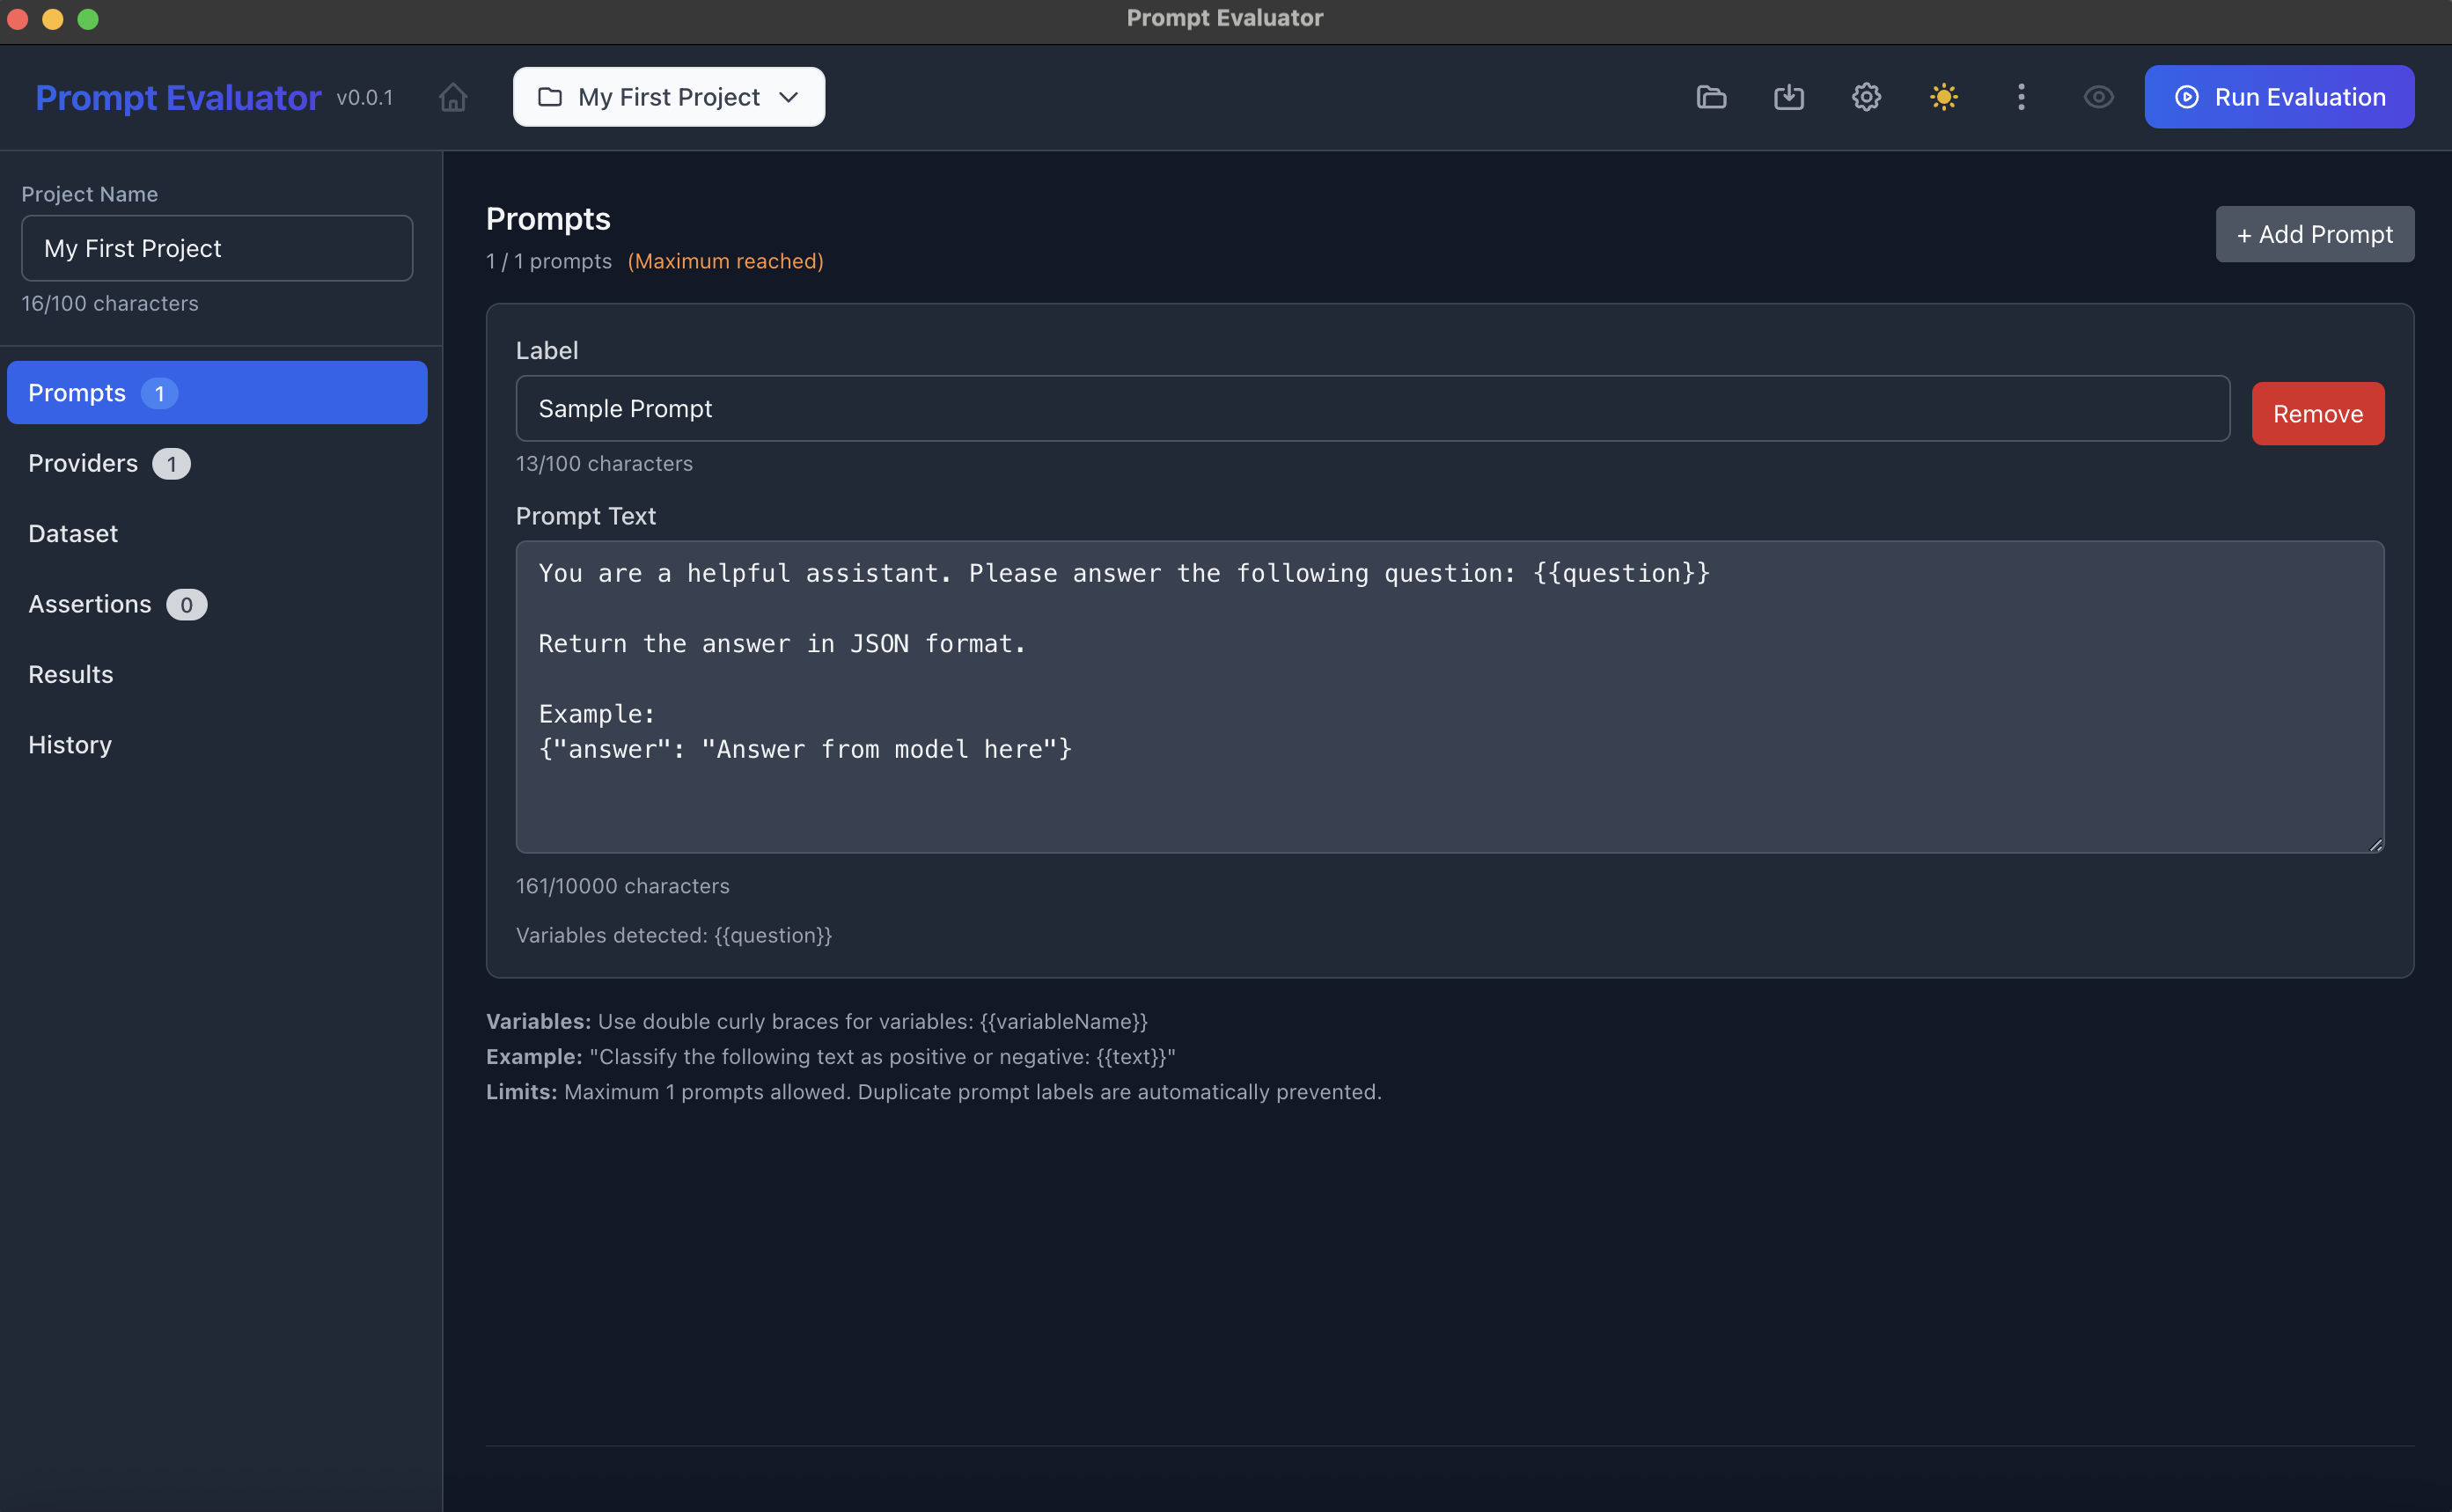Click the import/download icon in the toolbar

coord(1789,97)
